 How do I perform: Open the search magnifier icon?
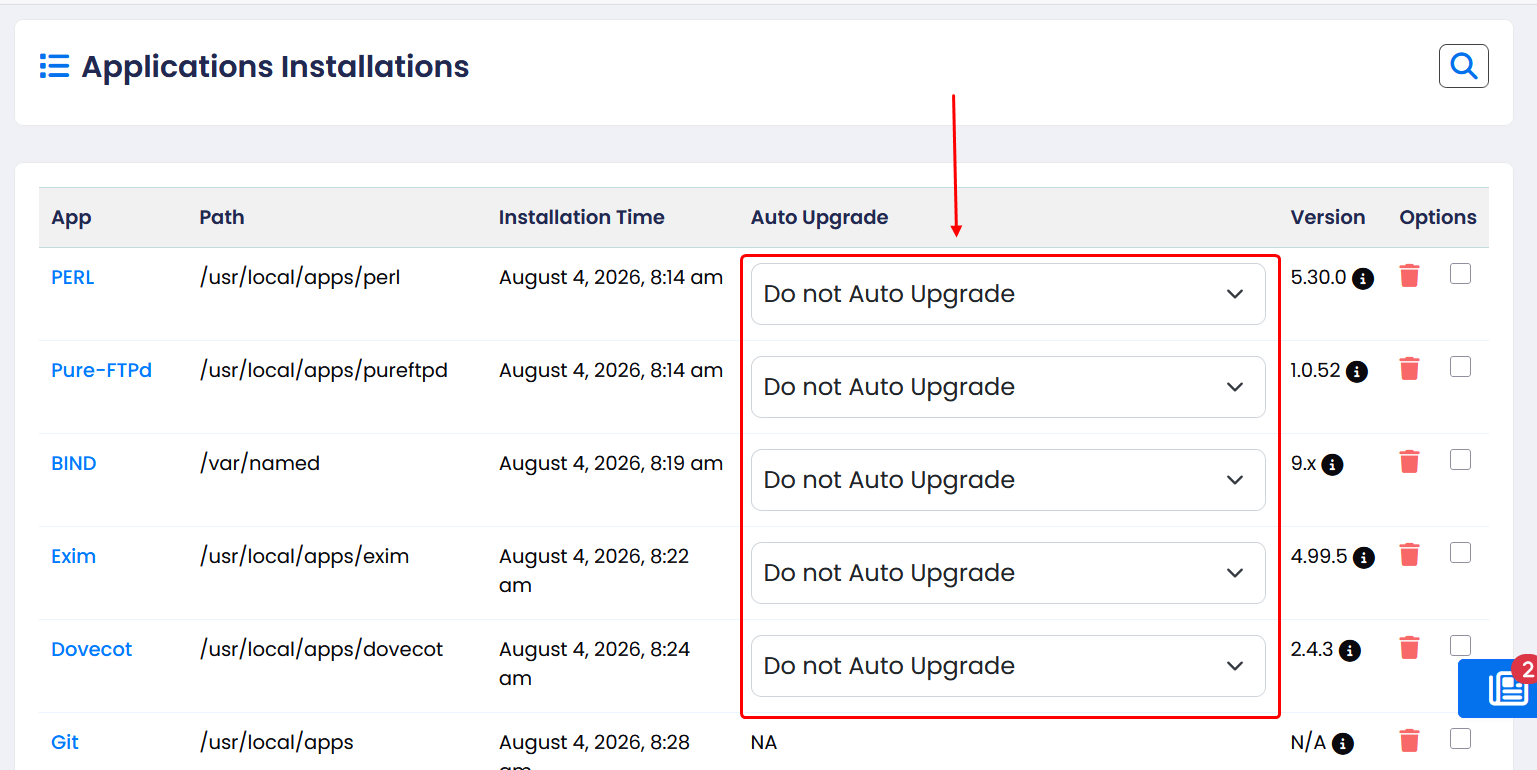pos(1463,66)
